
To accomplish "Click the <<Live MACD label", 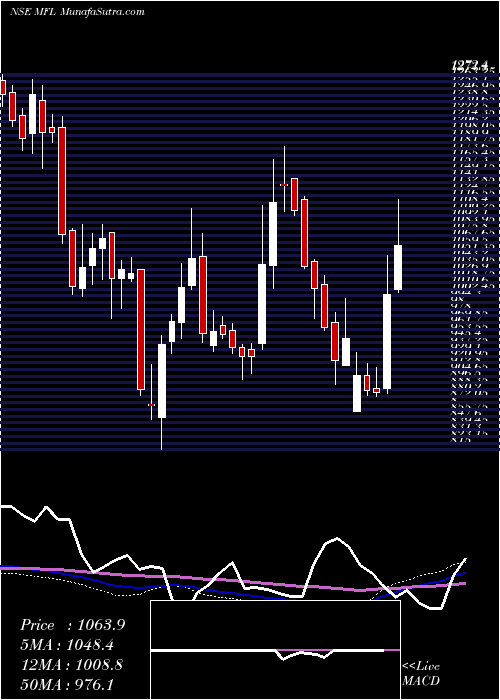I will pyautogui.click(x=421, y=674).
